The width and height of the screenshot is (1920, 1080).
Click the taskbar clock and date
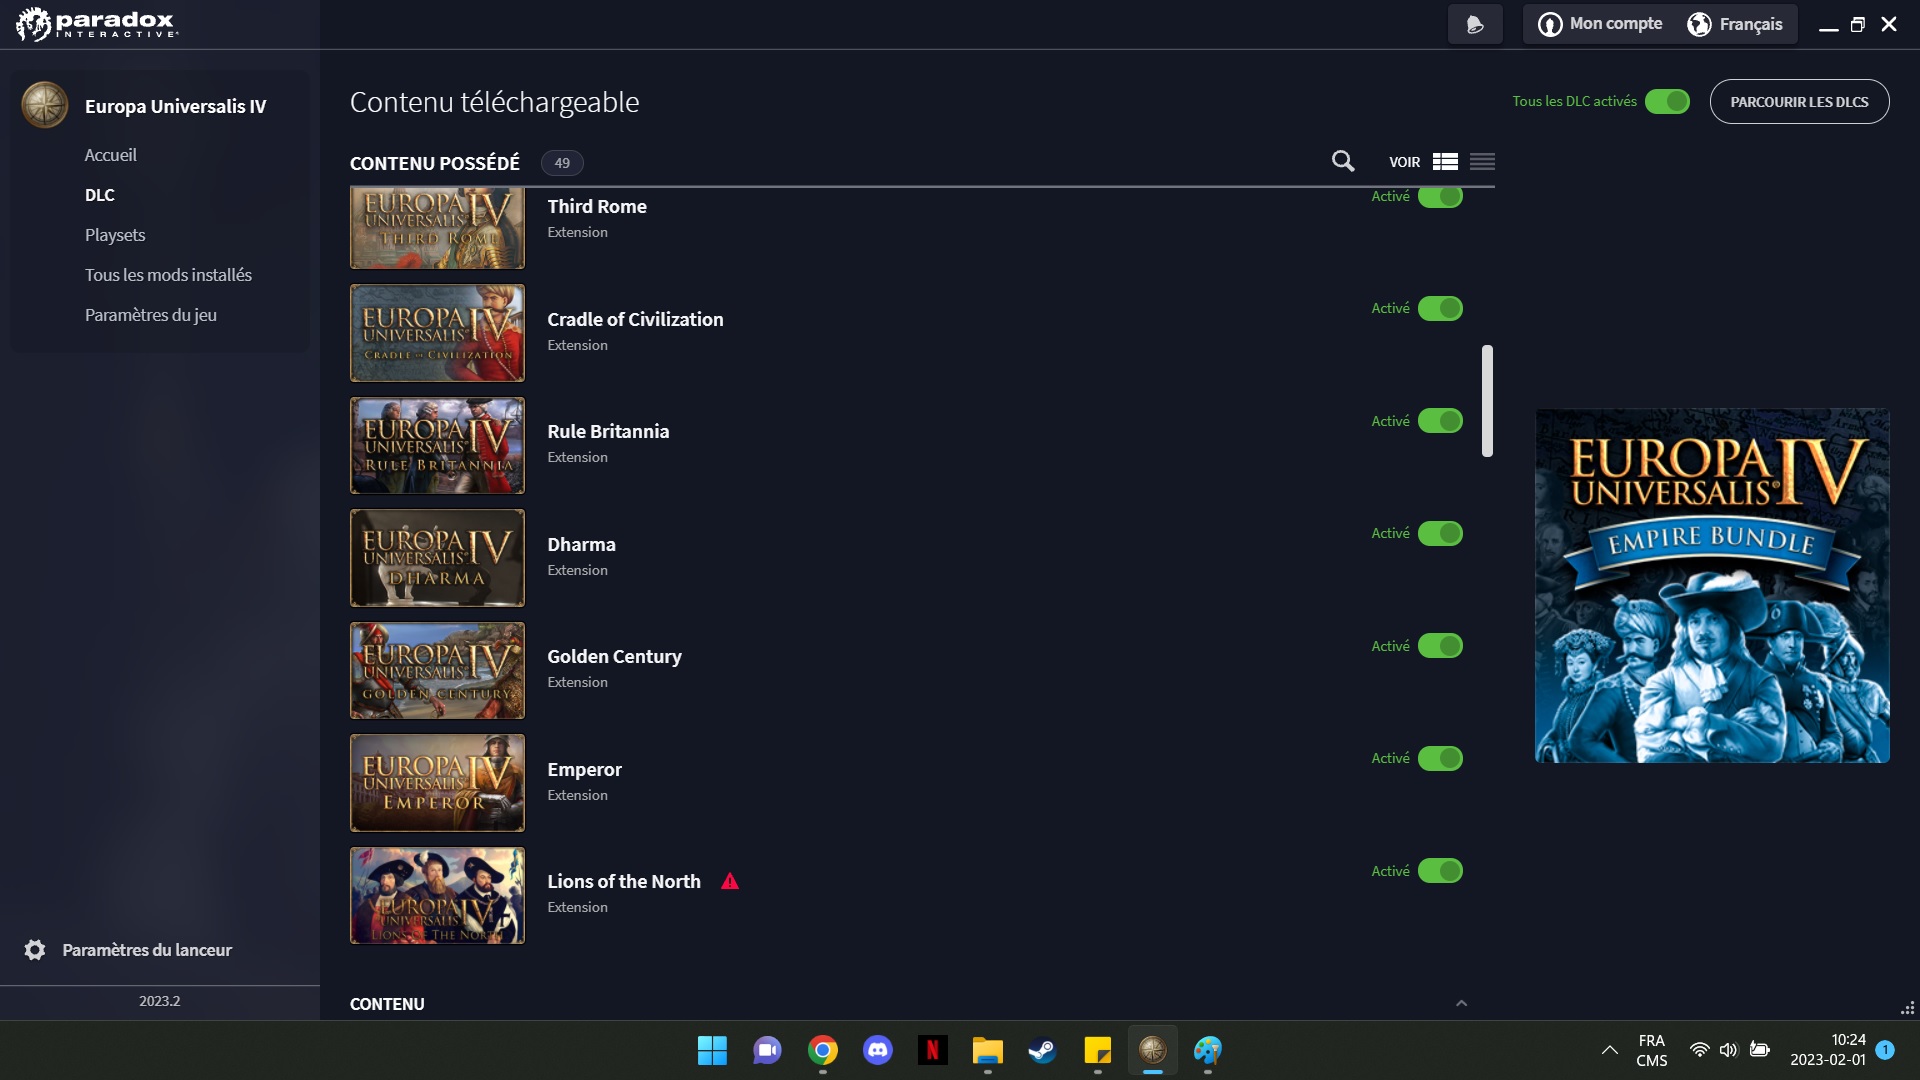click(1828, 1050)
